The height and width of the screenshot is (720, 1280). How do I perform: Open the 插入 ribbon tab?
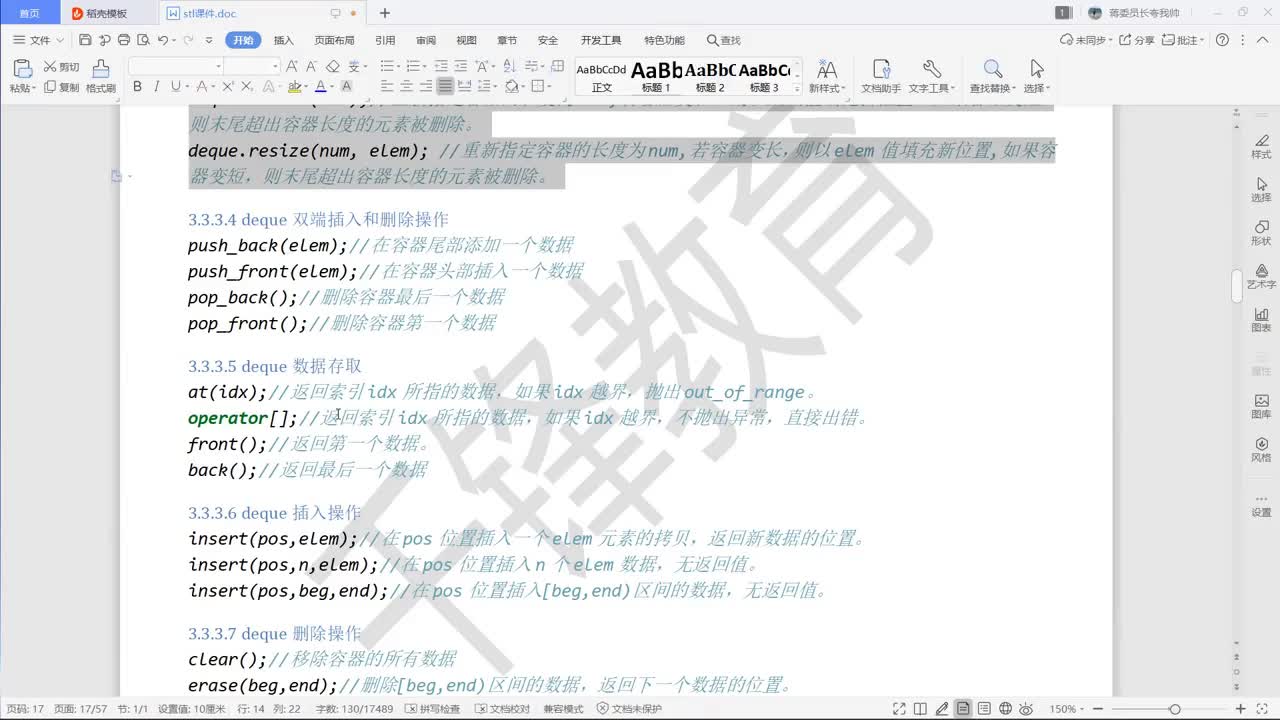point(284,40)
